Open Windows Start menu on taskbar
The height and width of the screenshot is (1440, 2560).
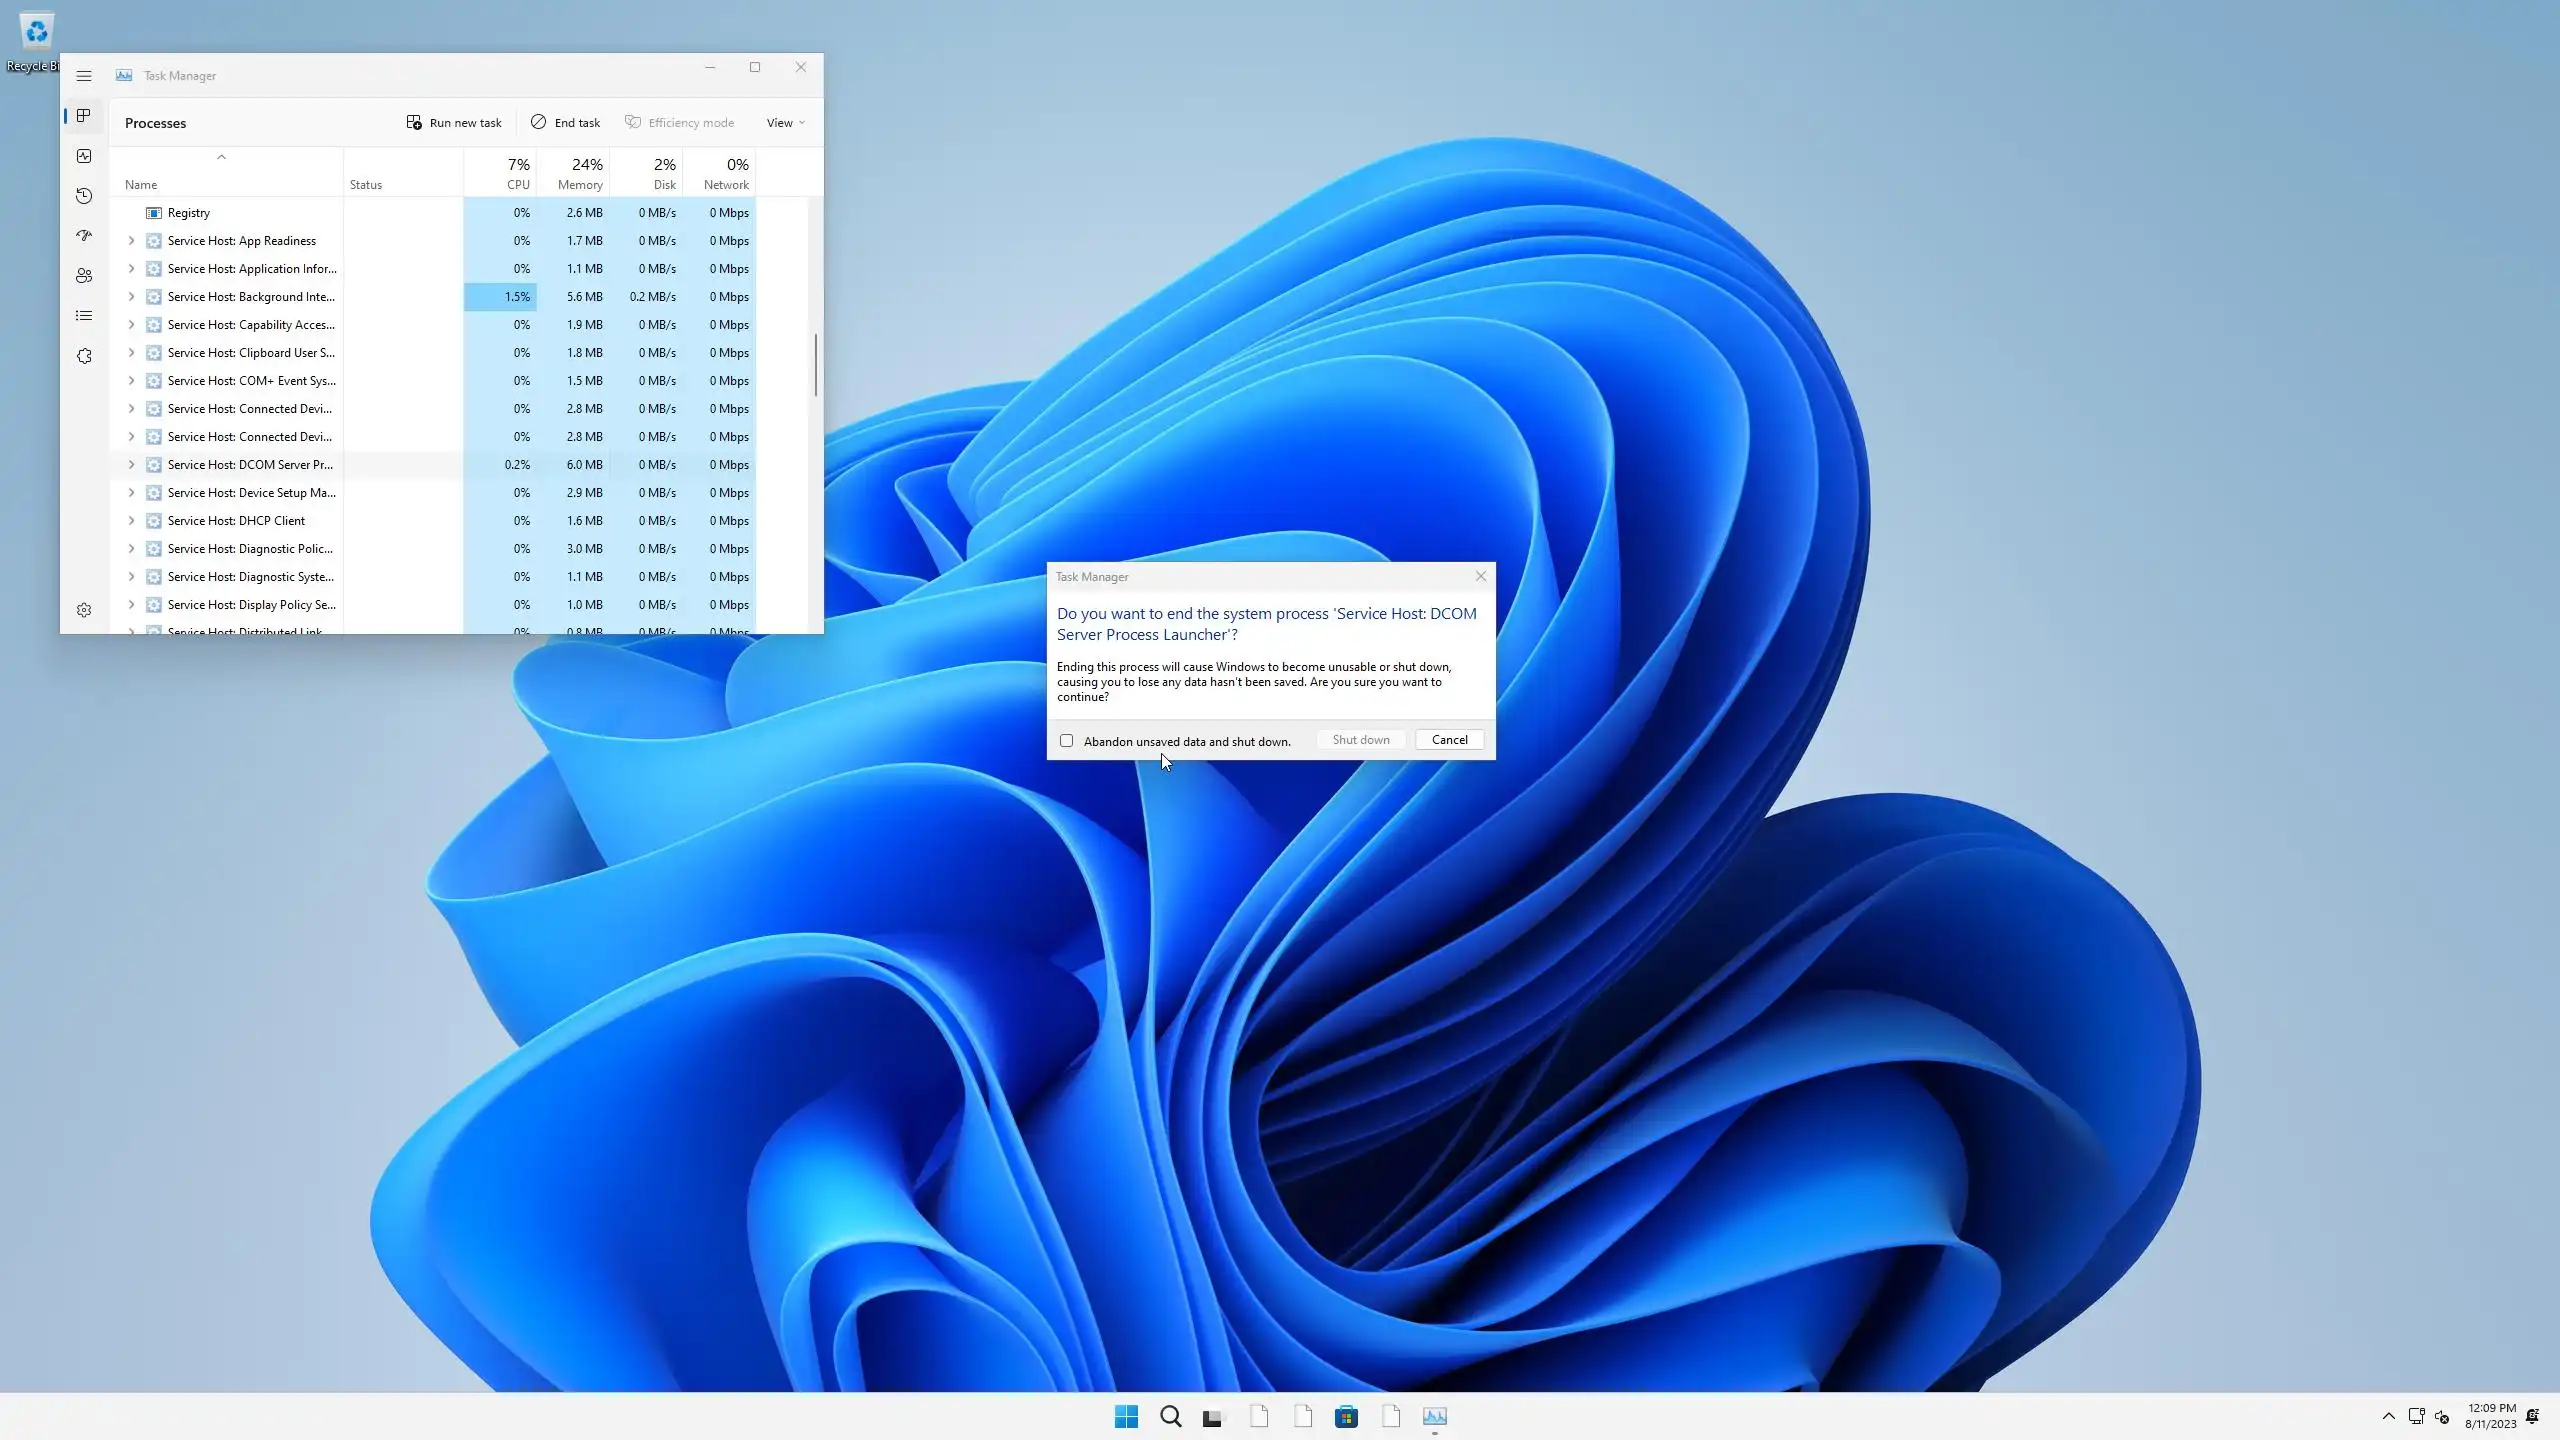click(x=1126, y=1416)
